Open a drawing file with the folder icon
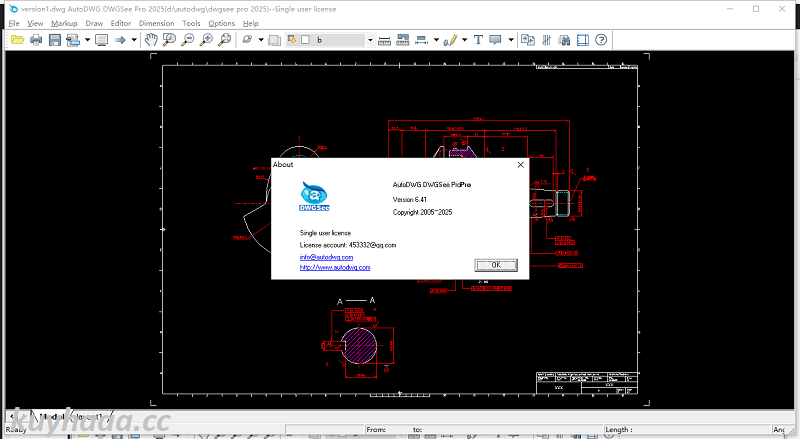This screenshot has height=439, width=800. (18, 40)
